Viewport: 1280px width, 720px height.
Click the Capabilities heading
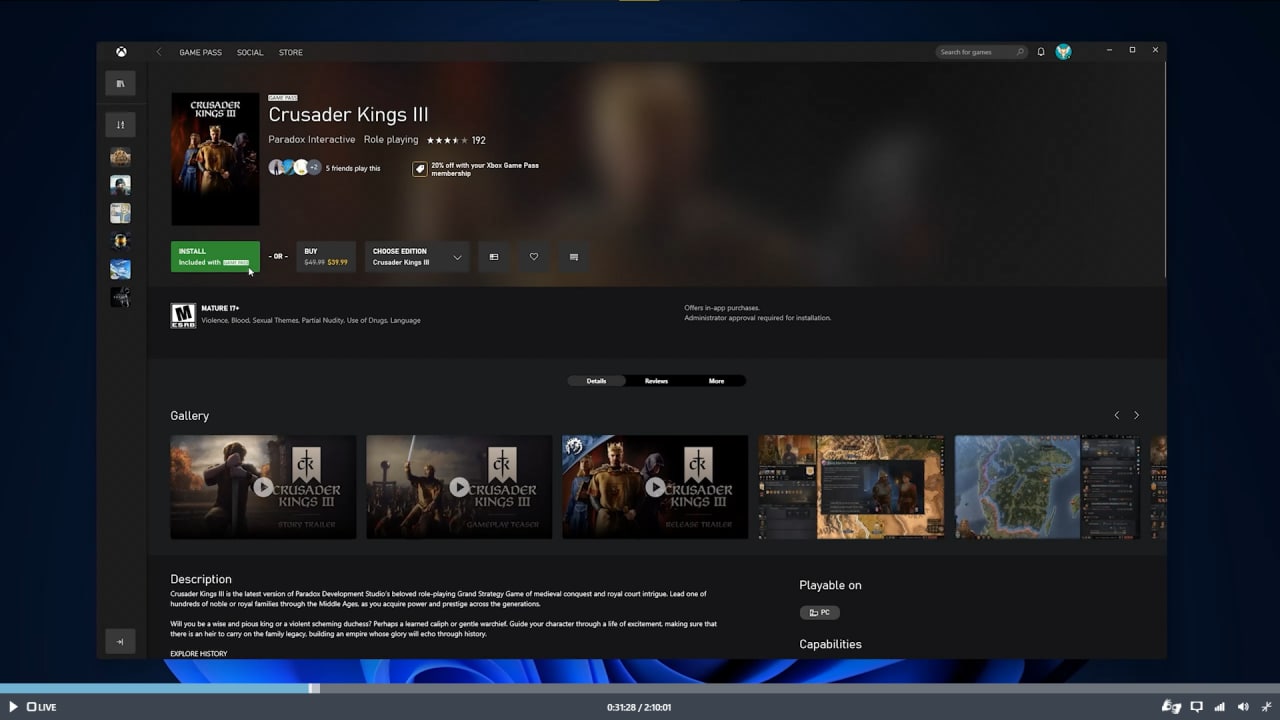[x=830, y=644]
